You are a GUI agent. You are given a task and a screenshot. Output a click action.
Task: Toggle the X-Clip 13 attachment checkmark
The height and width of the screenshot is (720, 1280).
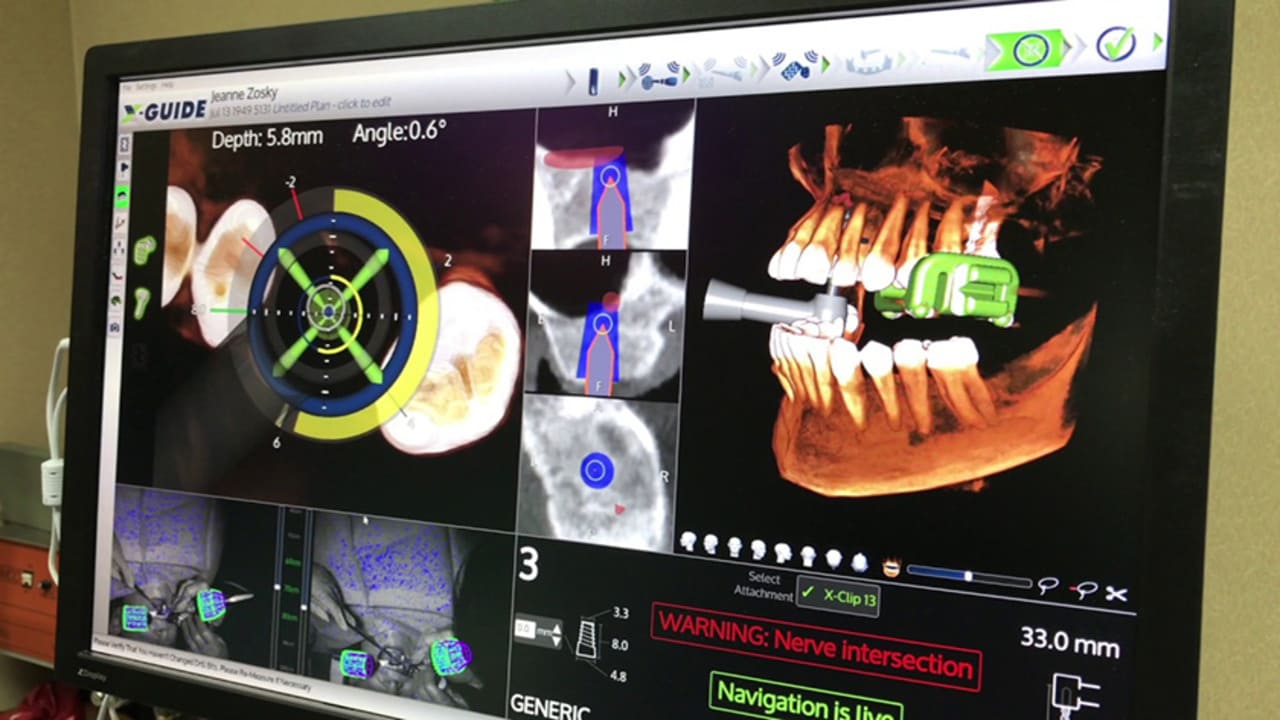807,593
